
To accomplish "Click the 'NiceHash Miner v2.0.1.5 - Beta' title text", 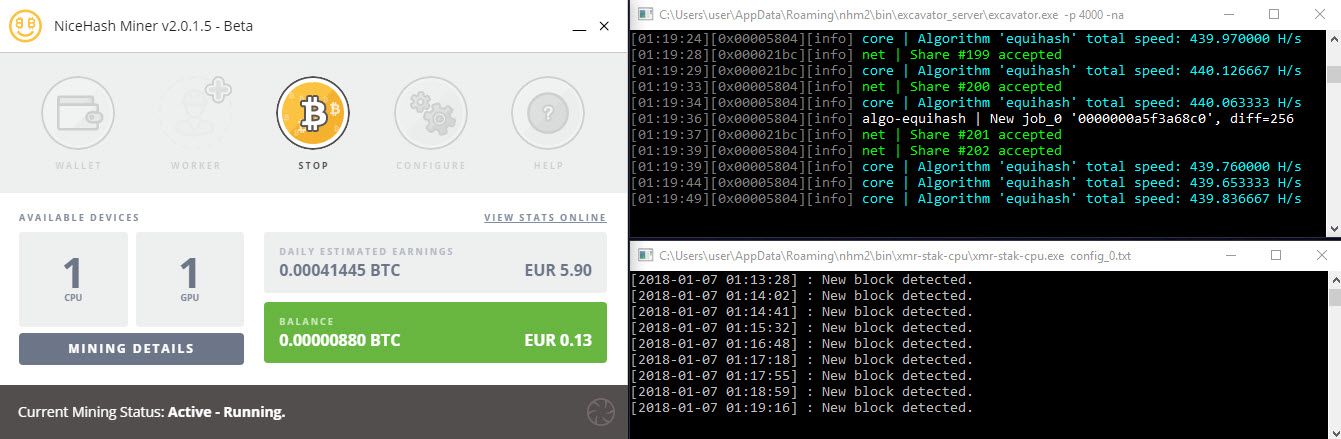I will tap(153, 26).
